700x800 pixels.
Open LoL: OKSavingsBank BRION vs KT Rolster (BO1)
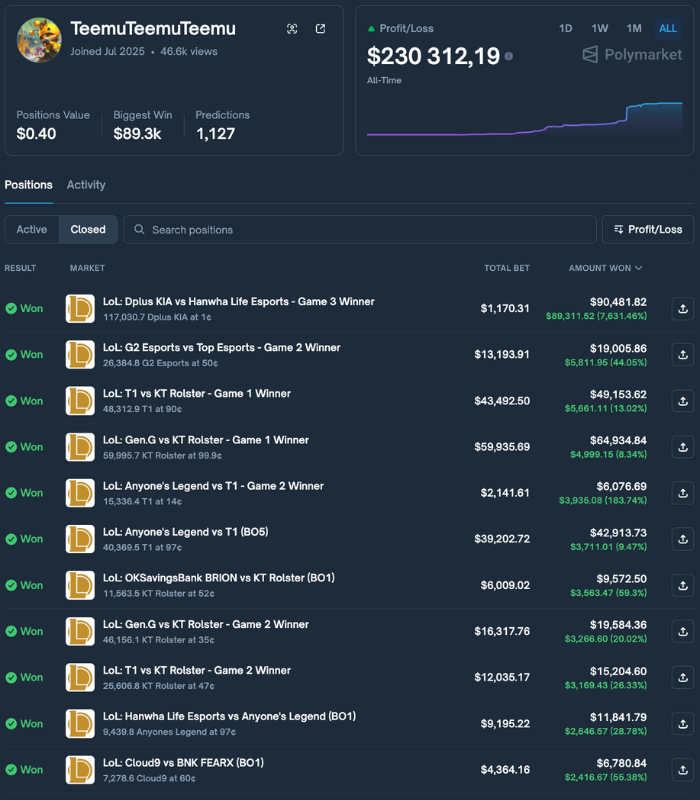219,578
